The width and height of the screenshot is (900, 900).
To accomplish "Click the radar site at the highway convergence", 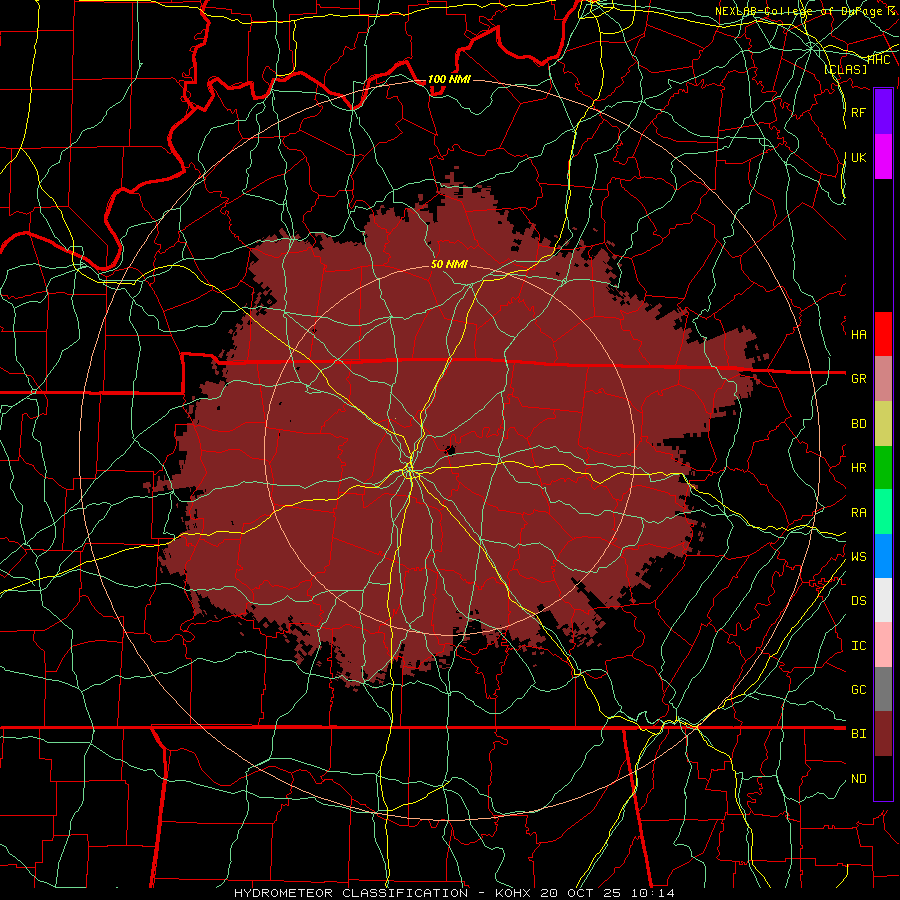I will (409, 472).
